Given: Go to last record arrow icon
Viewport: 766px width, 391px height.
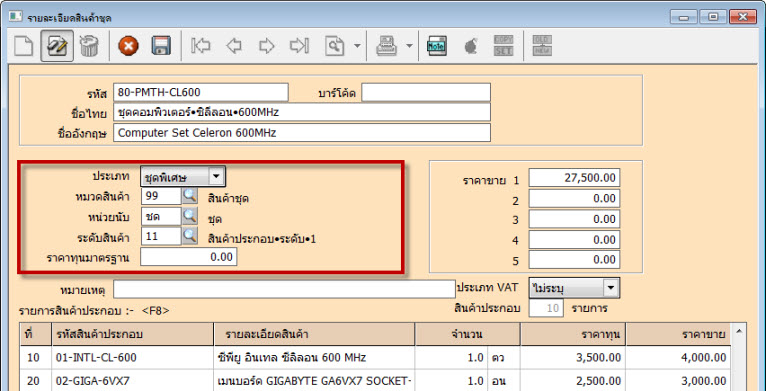Looking at the screenshot, I should point(299,46).
